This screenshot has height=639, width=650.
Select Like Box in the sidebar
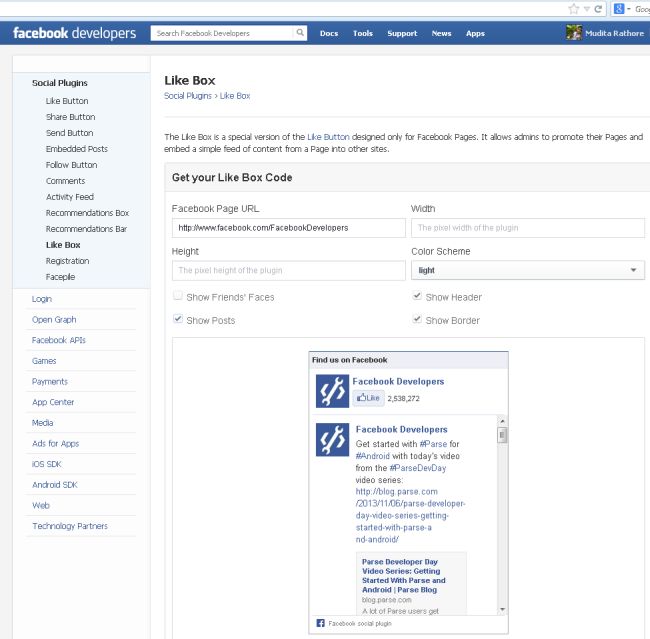[63, 245]
